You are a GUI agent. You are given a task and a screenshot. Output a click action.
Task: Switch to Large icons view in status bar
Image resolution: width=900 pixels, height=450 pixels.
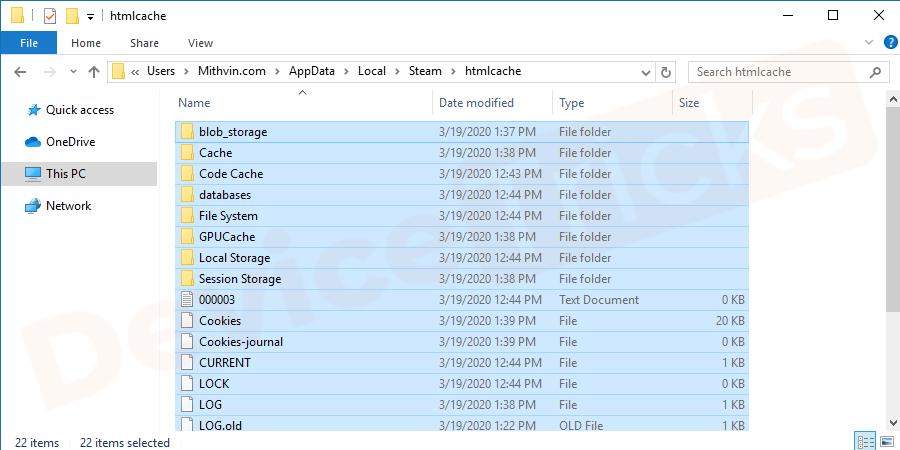(x=886, y=441)
